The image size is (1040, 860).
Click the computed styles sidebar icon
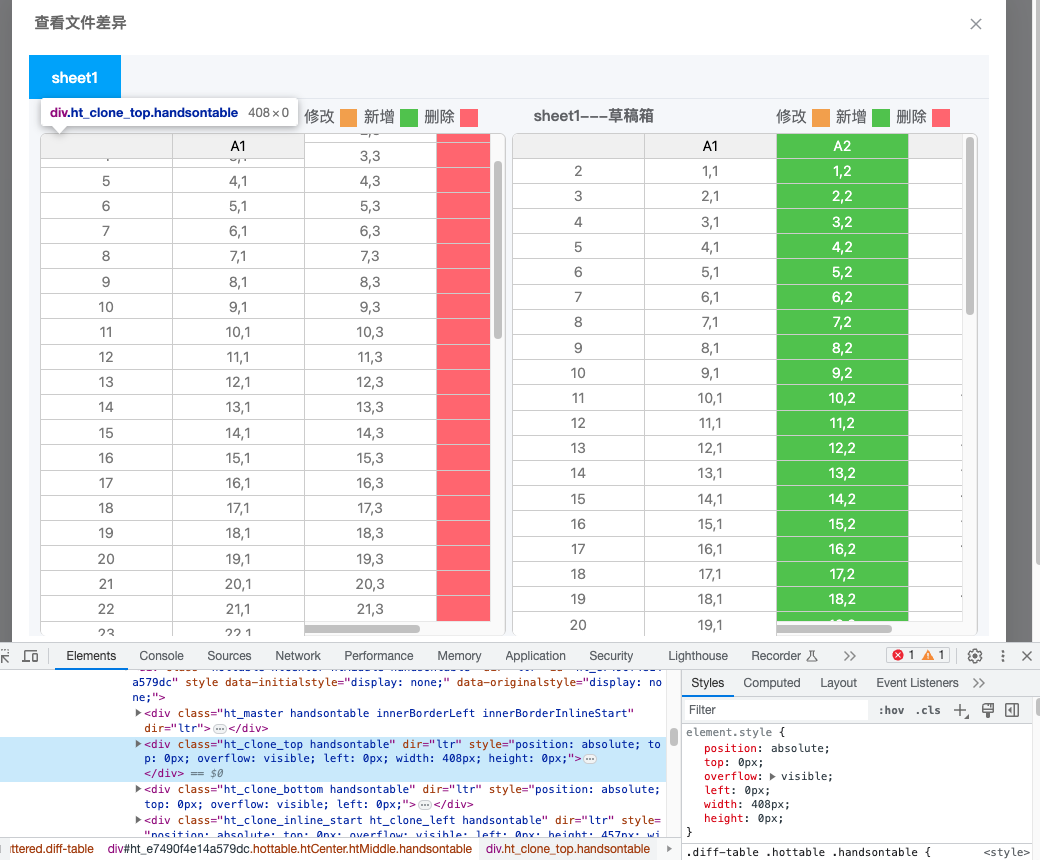pyautogui.click(x=1010, y=709)
